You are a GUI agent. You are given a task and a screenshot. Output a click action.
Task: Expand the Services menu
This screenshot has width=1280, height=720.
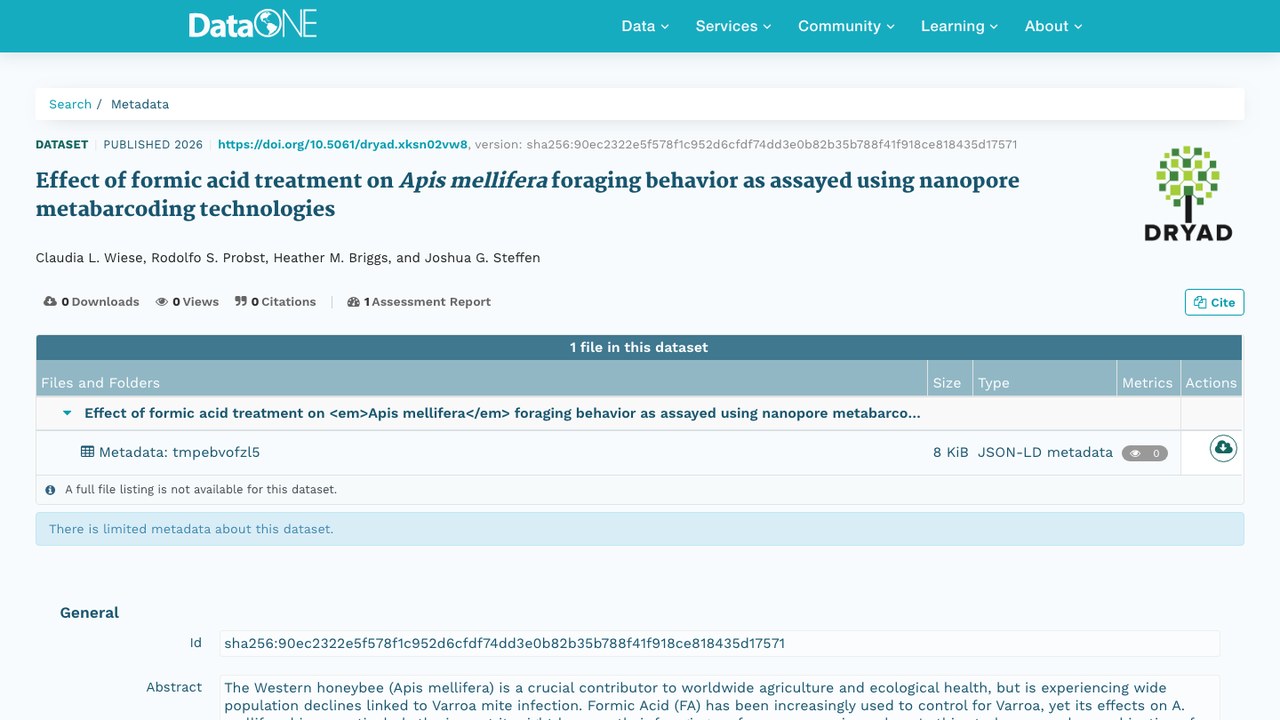tap(733, 26)
